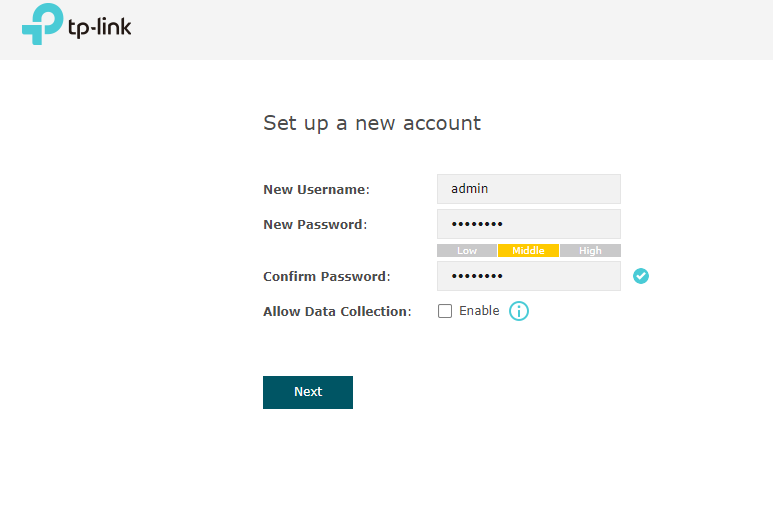The height and width of the screenshot is (514, 773).
Task: Click the Set up a new account heading
Action: [372, 123]
